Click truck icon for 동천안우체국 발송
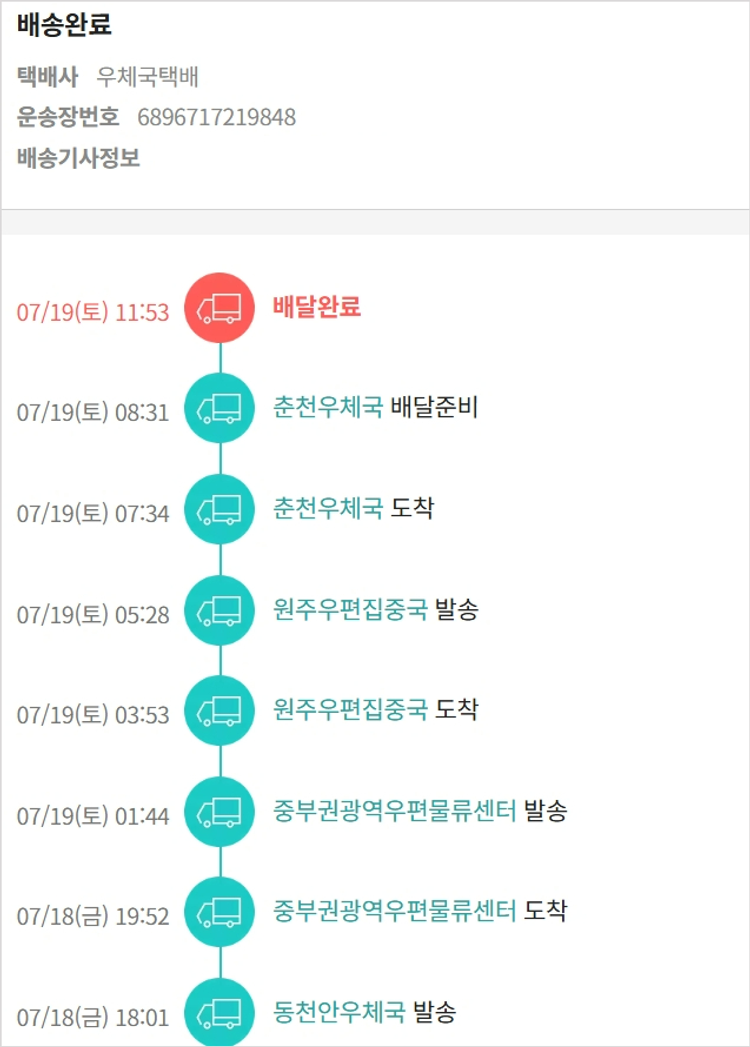Image resolution: width=750 pixels, height=1047 pixels. click(220, 1012)
